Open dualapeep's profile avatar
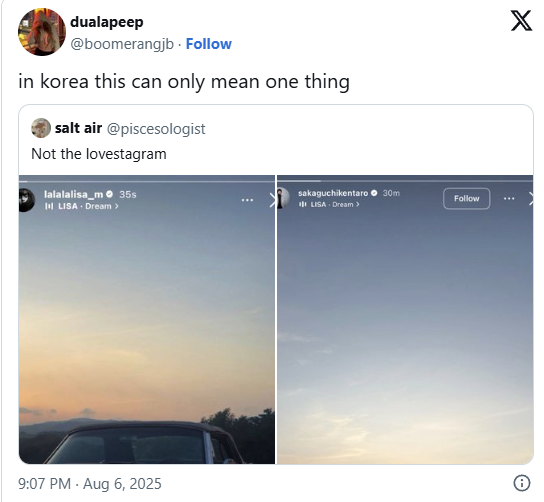The image size is (544, 502). point(42,32)
